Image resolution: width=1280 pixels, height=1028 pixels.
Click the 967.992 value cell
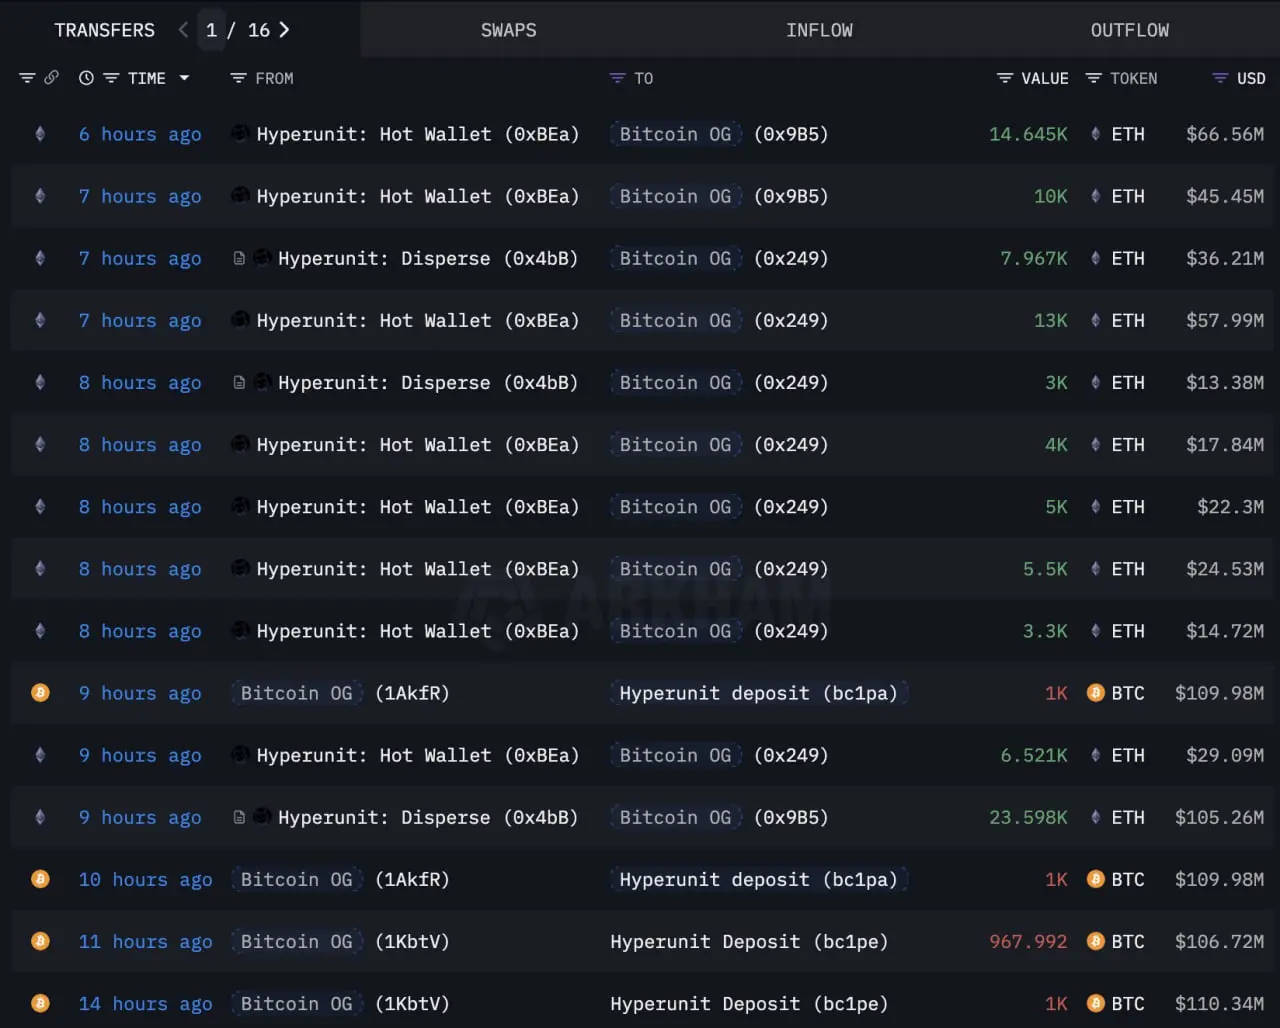point(1028,941)
